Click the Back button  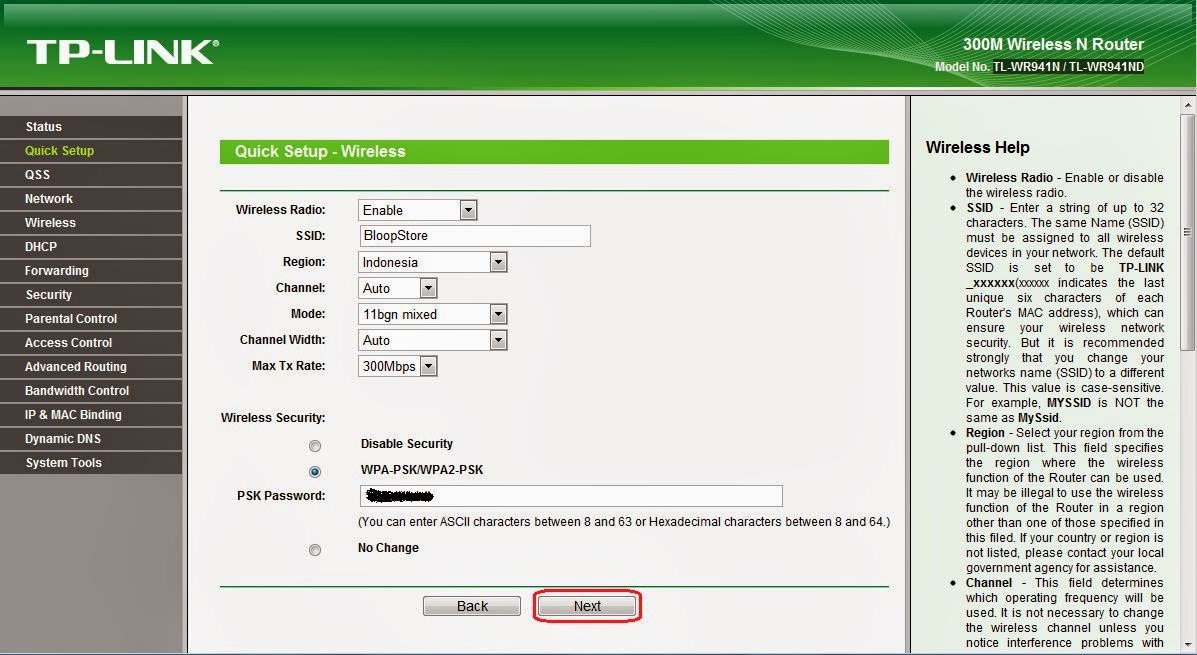tap(471, 605)
